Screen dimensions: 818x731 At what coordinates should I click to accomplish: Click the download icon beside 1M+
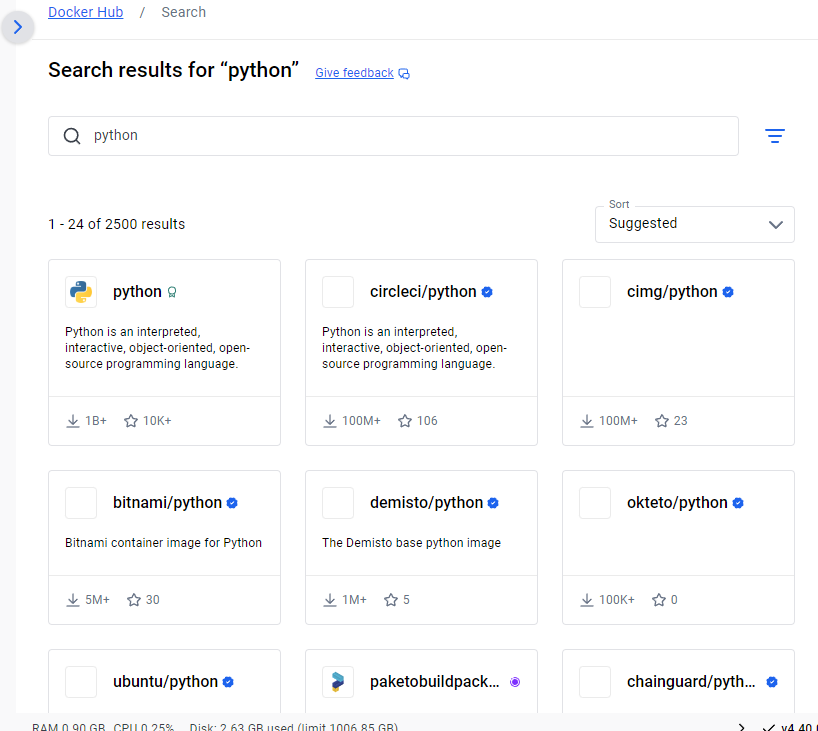click(330, 600)
